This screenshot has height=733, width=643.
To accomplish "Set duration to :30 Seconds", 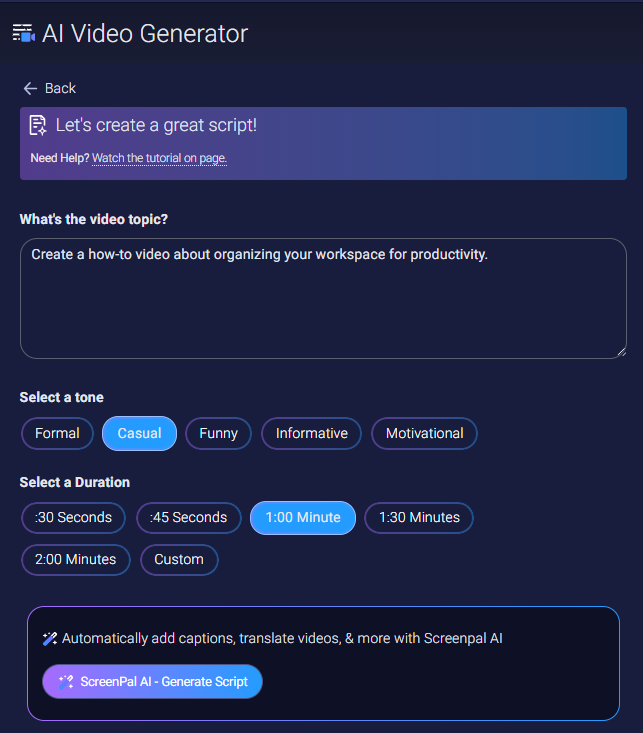I will click(73, 517).
